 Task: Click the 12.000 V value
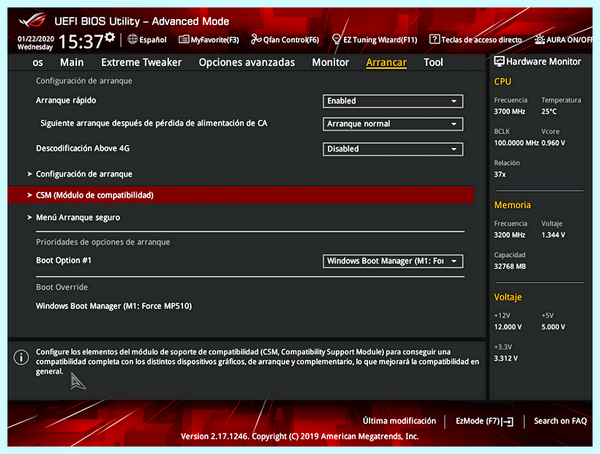coord(508,327)
